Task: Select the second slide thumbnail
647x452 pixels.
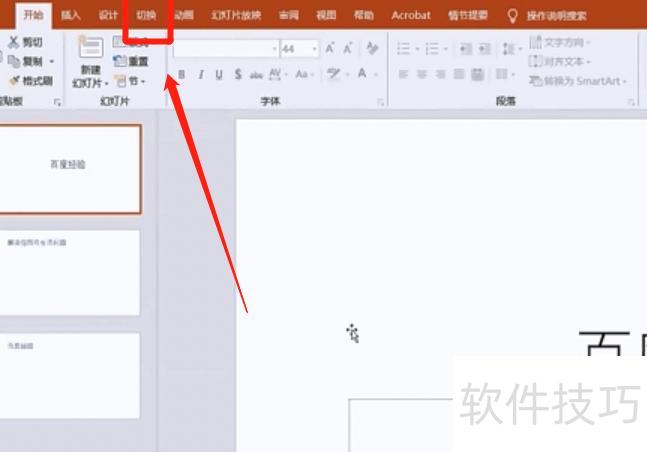Action: coord(70,273)
